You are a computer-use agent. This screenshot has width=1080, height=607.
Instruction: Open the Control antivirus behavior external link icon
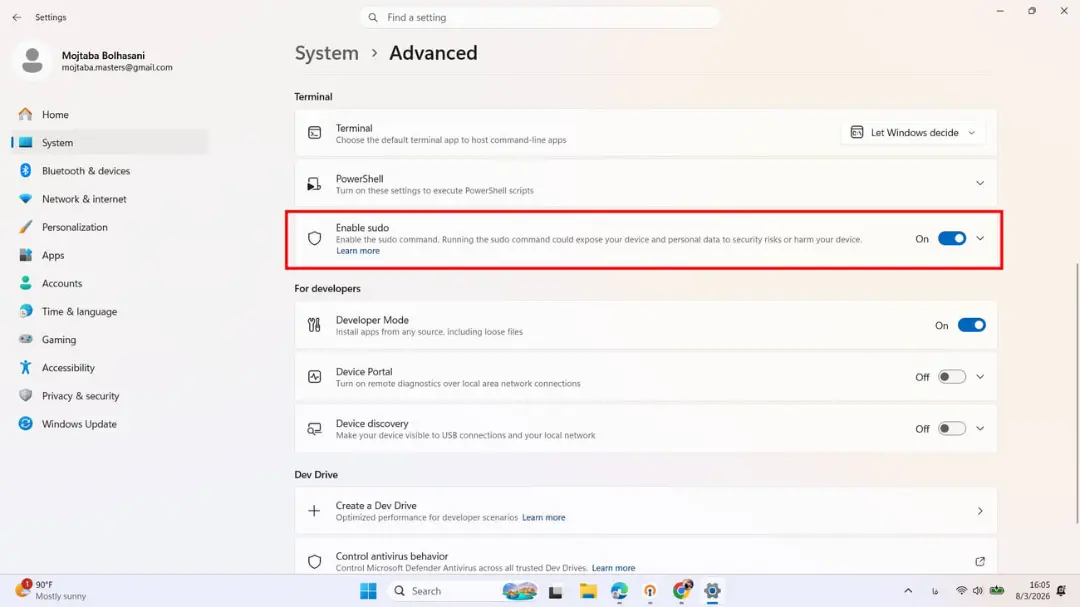click(x=979, y=562)
